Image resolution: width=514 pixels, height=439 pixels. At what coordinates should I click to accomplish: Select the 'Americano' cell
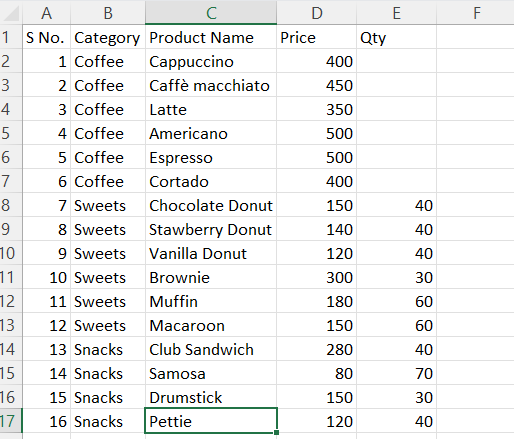211,133
